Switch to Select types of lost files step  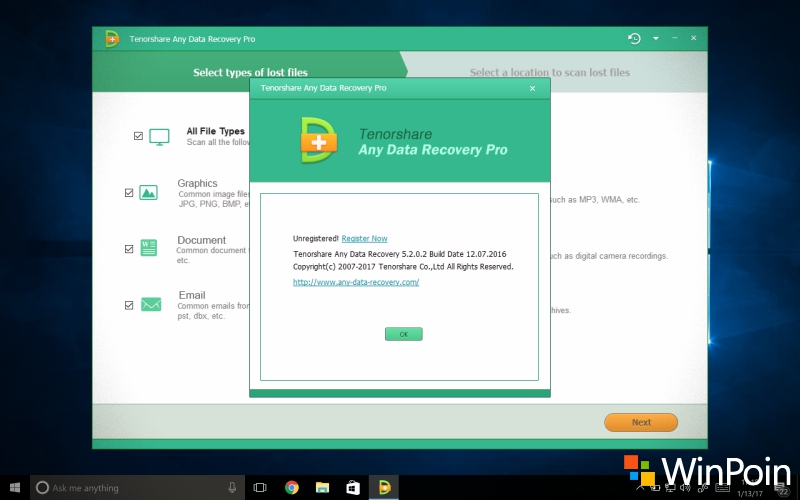pos(250,72)
